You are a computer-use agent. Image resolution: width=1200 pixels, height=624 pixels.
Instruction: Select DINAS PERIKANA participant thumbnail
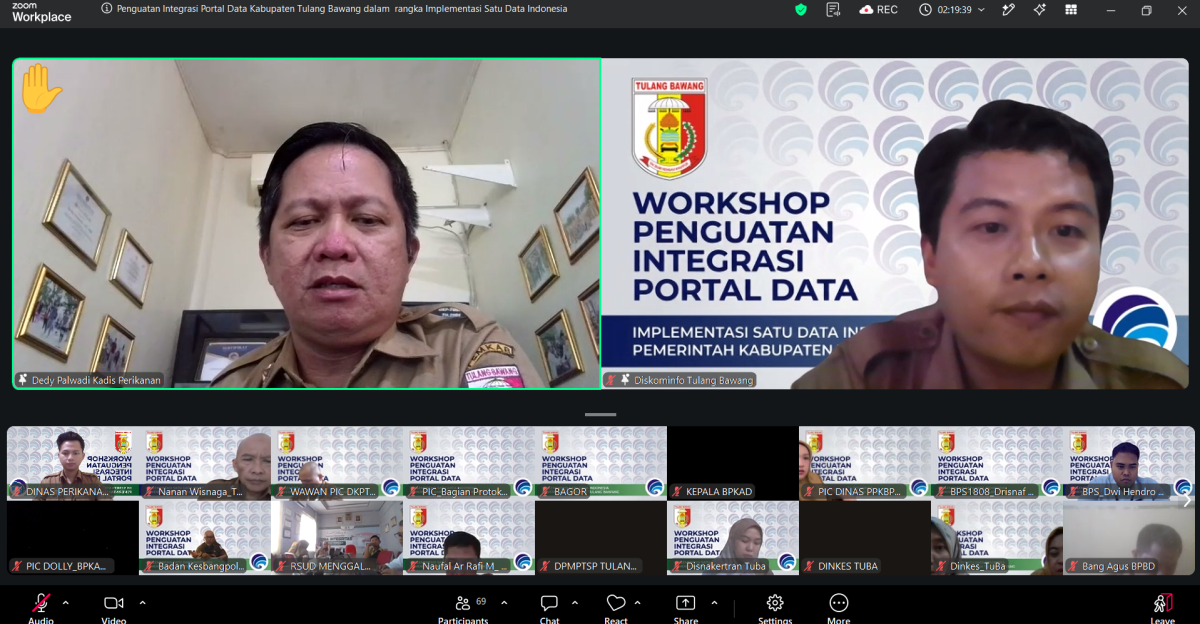point(73,463)
